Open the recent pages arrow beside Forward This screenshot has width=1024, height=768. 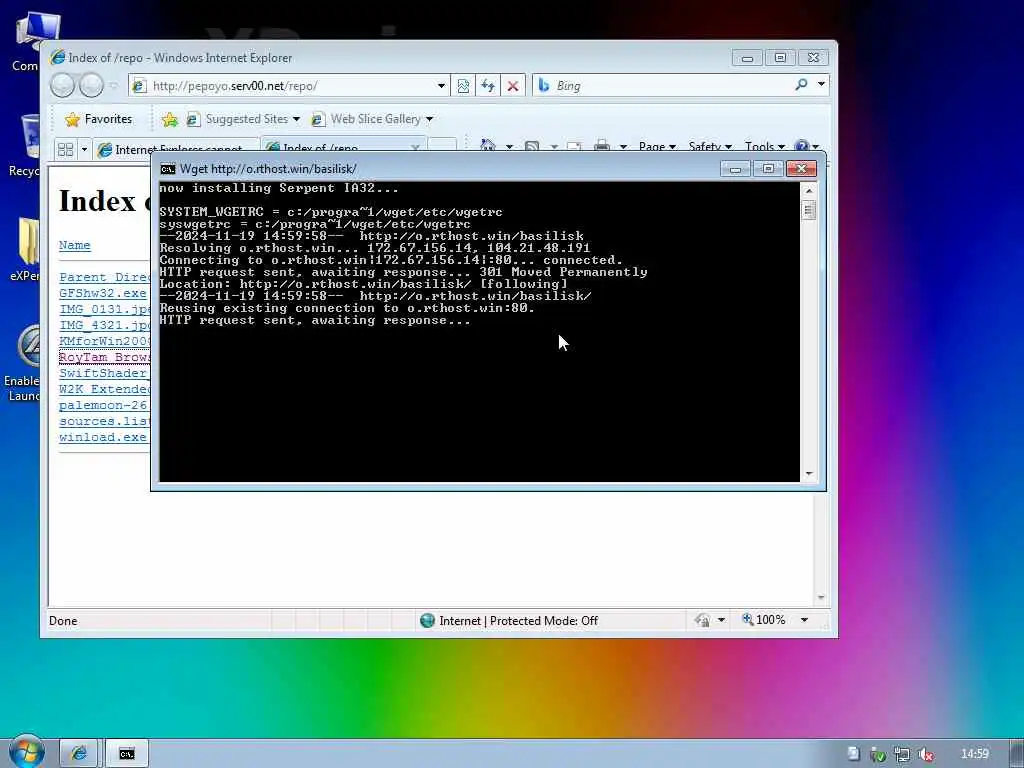tap(114, 86)
